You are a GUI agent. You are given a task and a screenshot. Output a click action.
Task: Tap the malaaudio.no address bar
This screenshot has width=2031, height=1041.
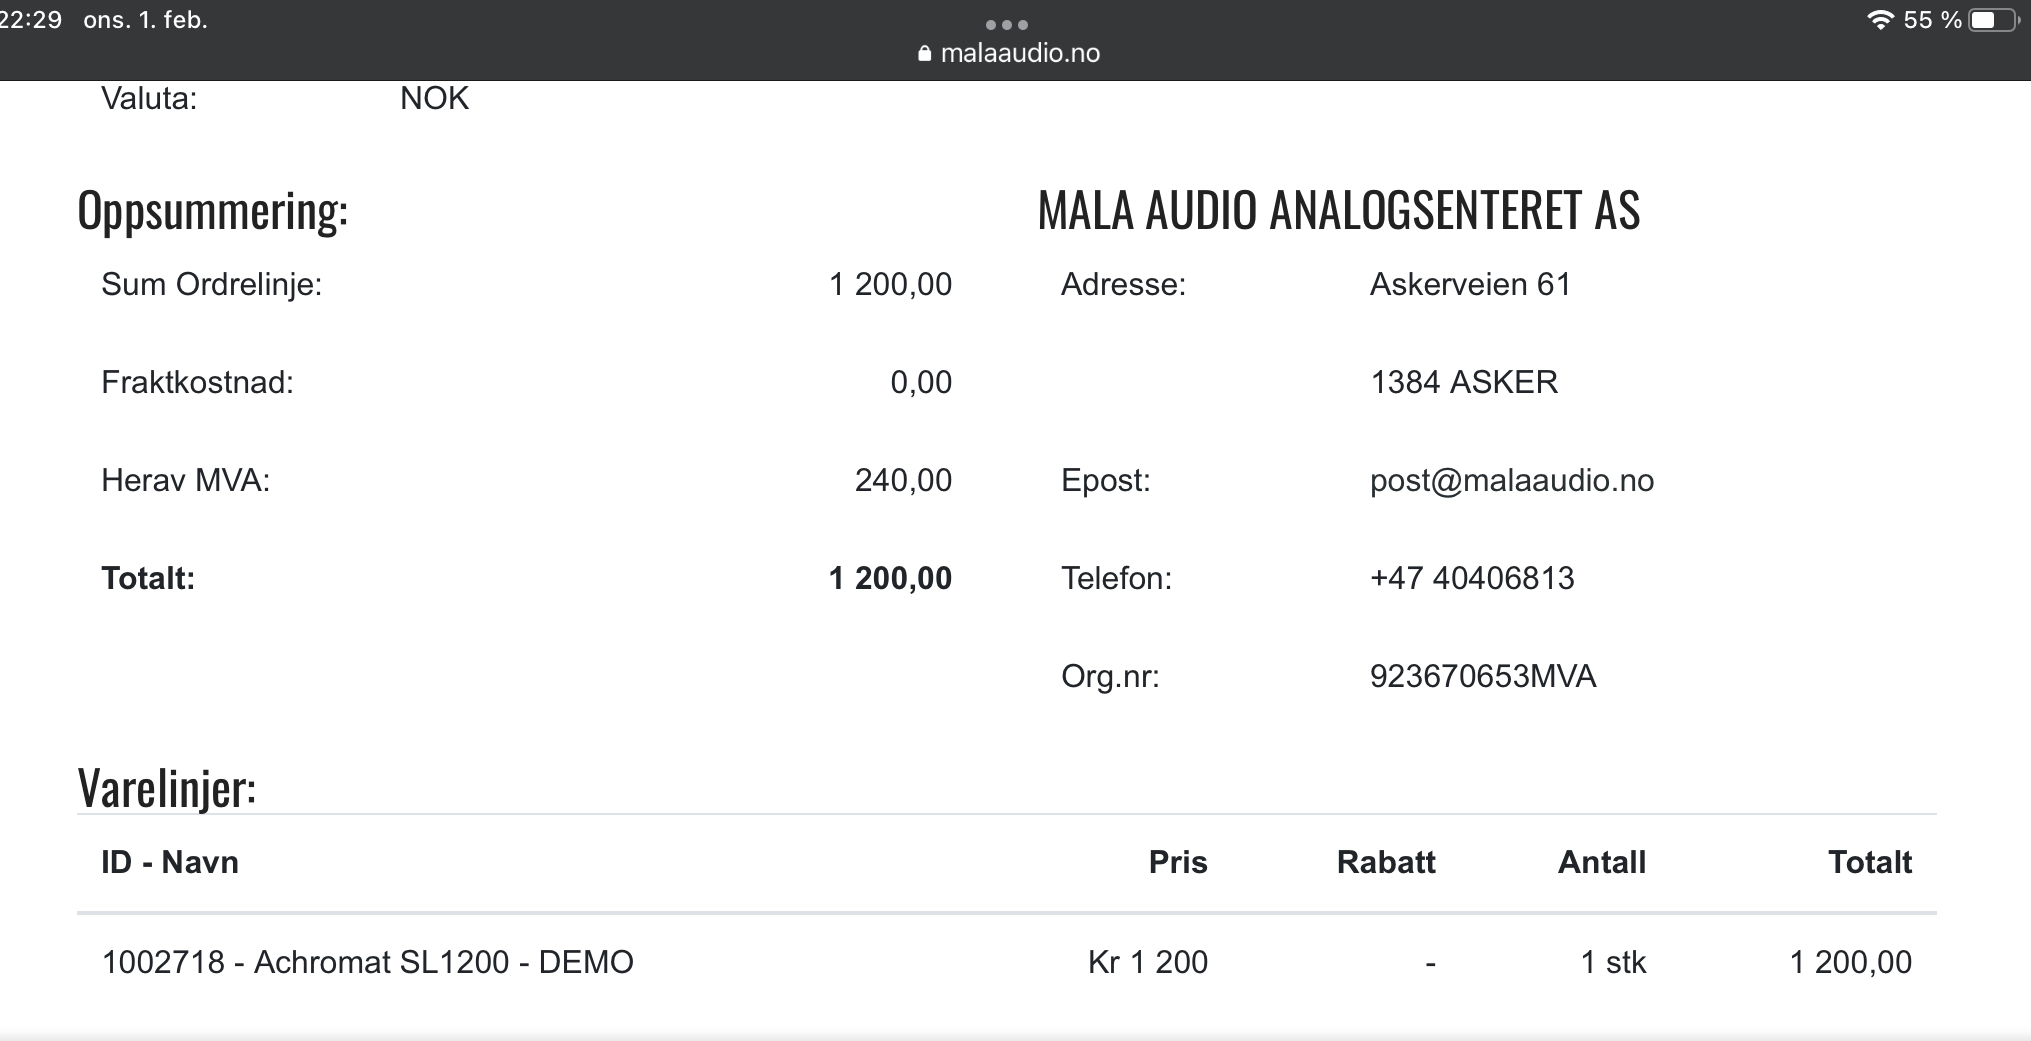(1019, 54)
